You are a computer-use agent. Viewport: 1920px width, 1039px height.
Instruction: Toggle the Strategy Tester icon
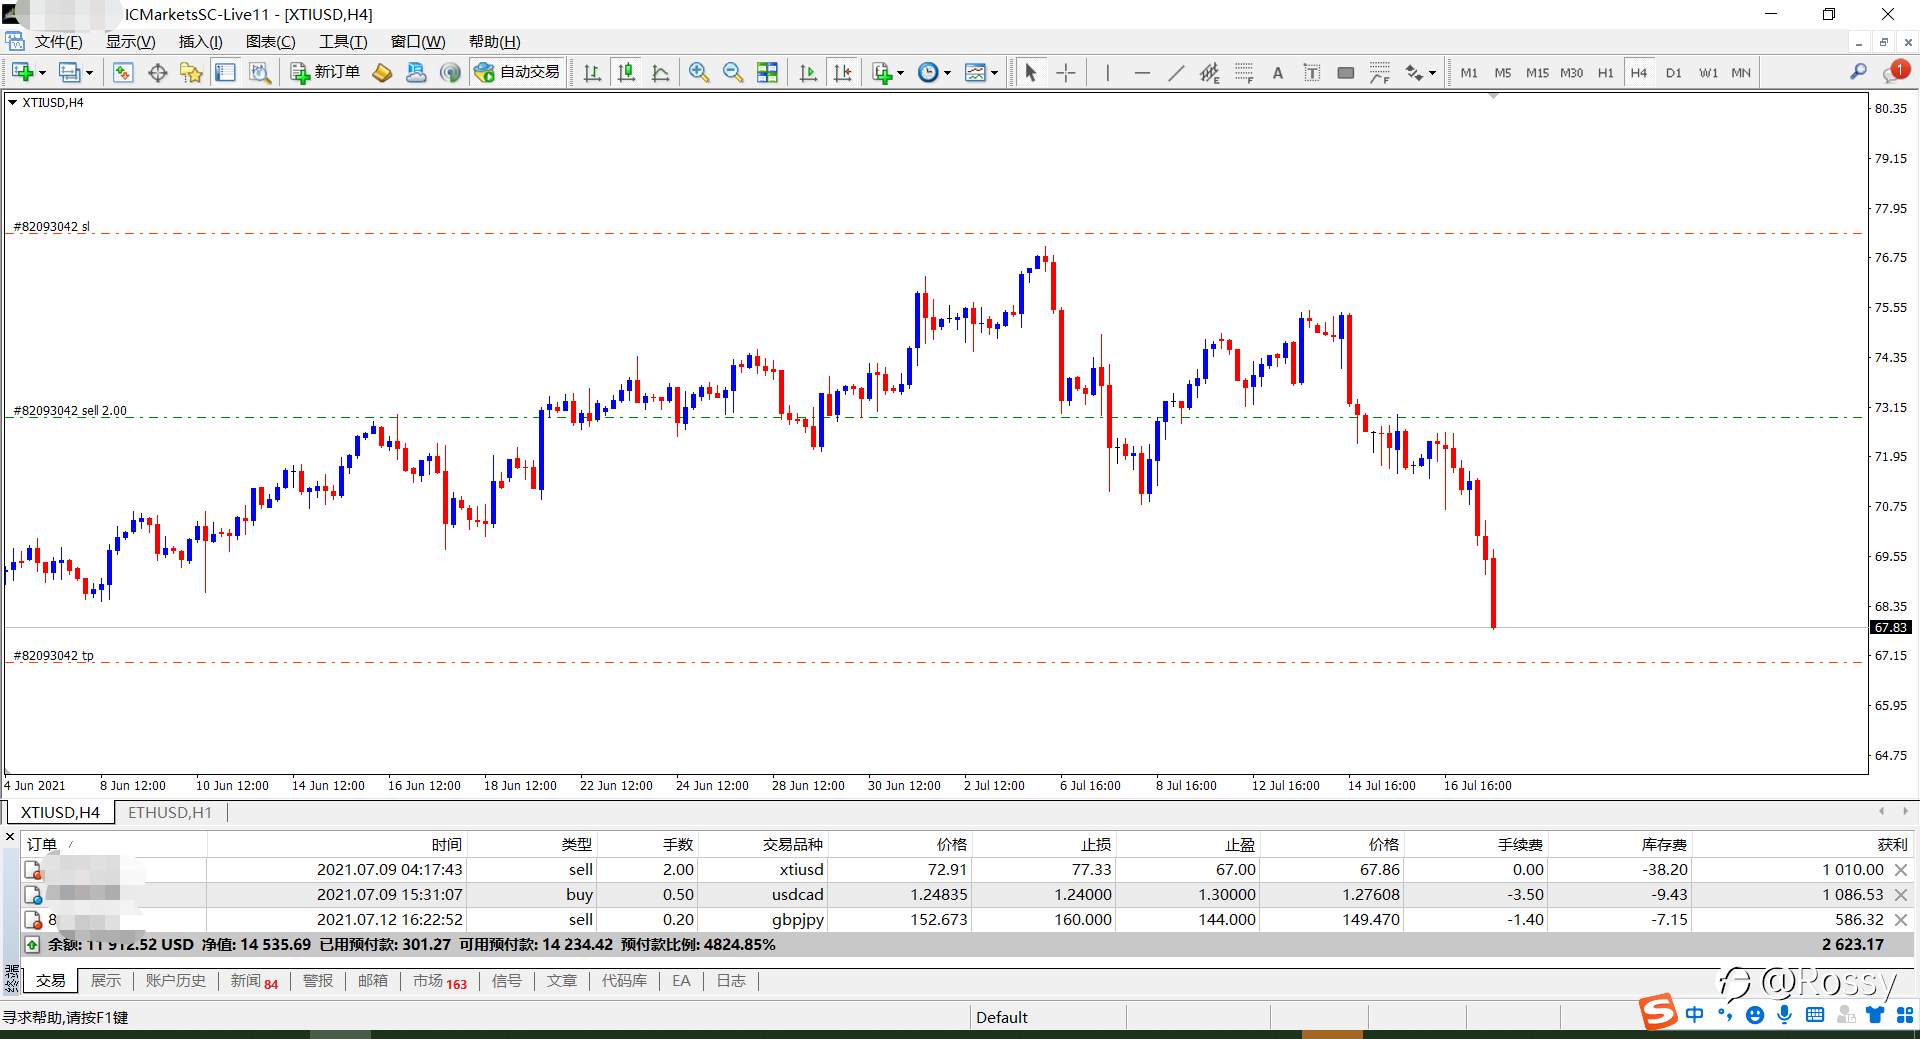tap(259, 72)
